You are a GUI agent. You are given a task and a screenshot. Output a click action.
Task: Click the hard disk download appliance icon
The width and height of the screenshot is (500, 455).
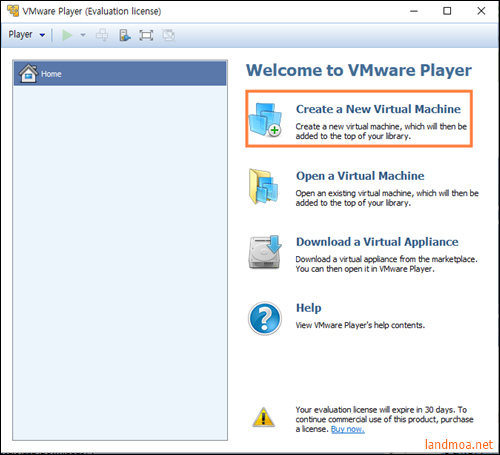pos(265,252)
